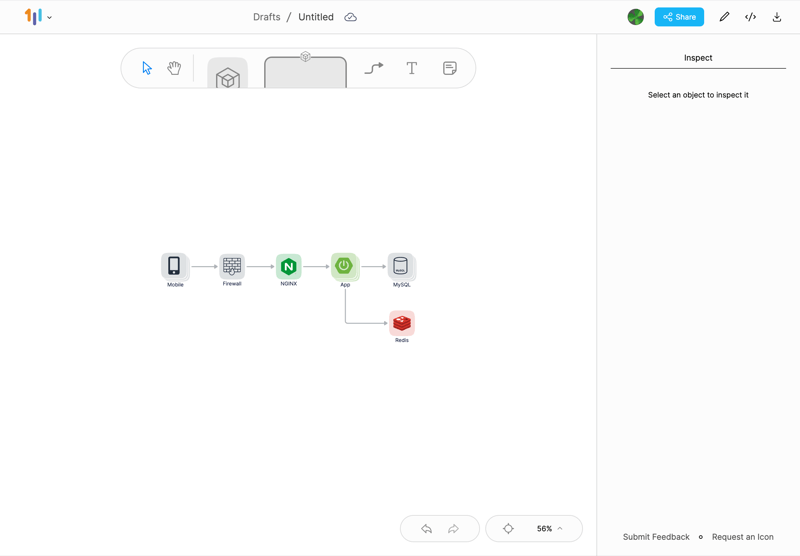Click the Untitled document title

coord(316,17)
